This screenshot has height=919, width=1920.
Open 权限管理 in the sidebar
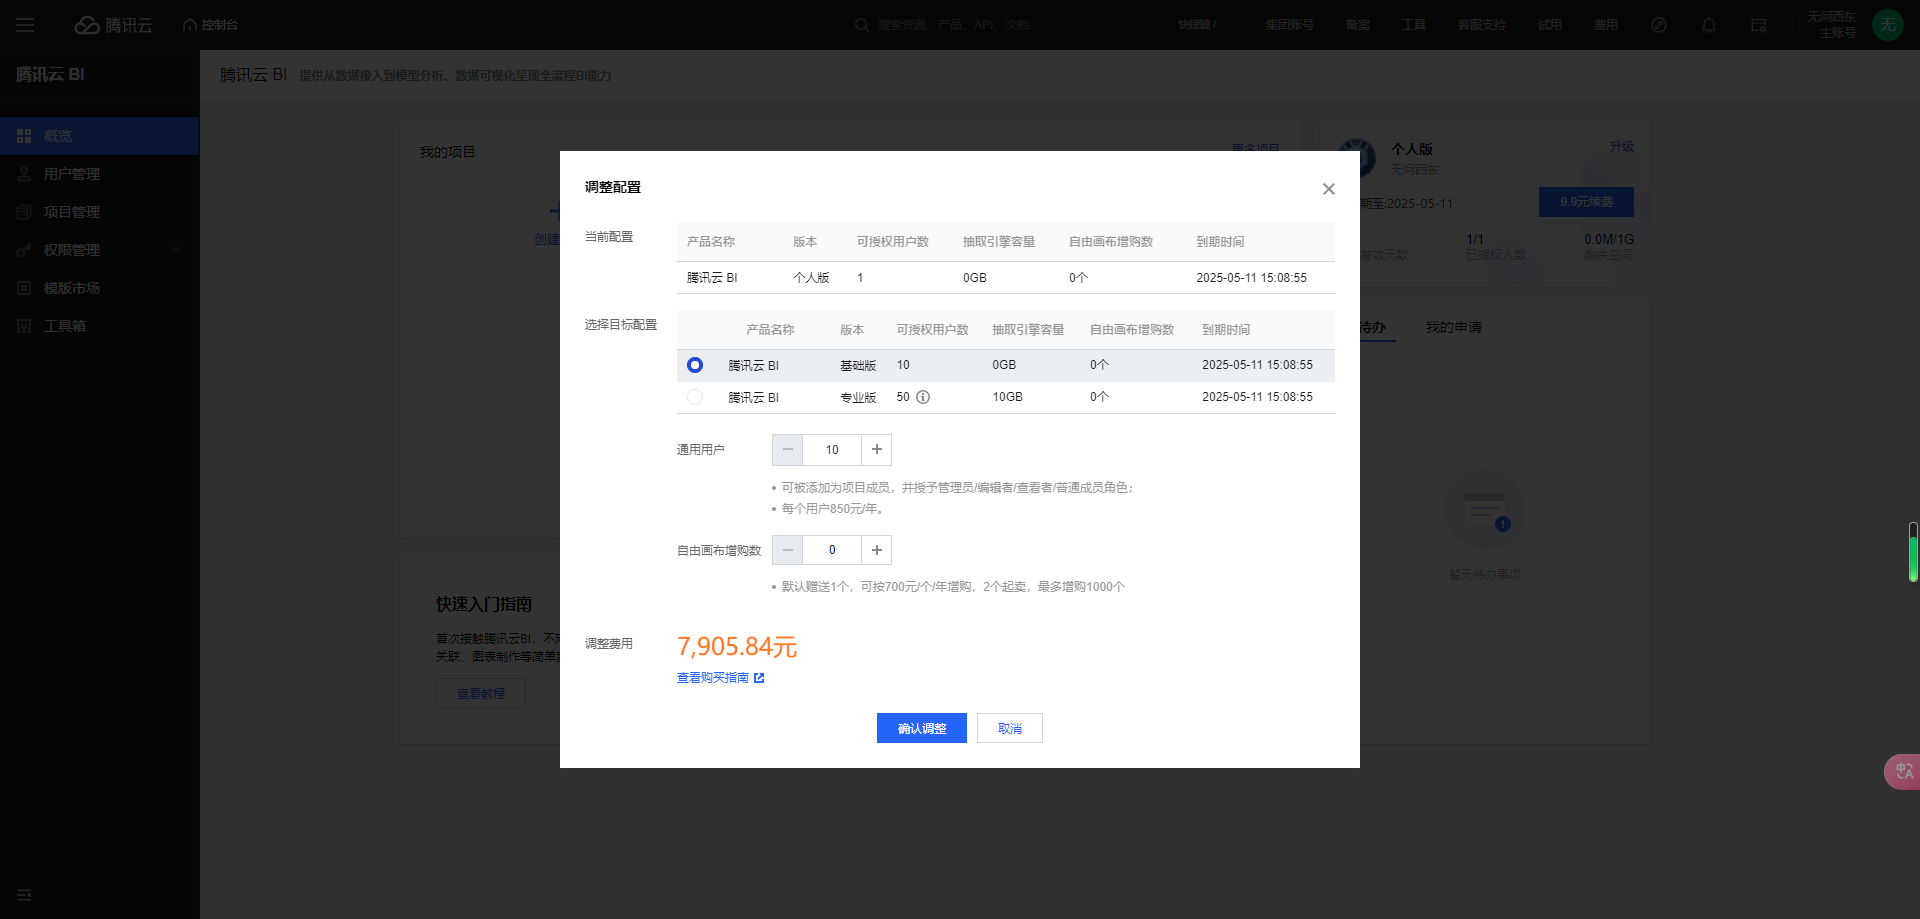(100, 250)
